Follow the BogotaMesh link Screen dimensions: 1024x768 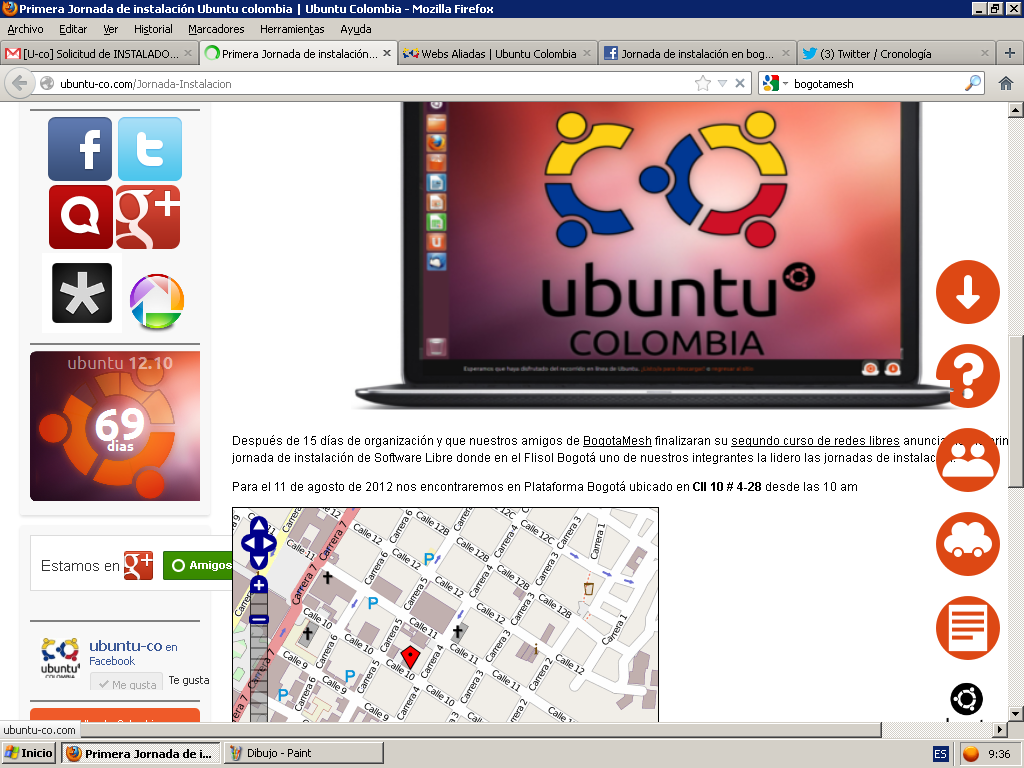click(x=617, y=441)
